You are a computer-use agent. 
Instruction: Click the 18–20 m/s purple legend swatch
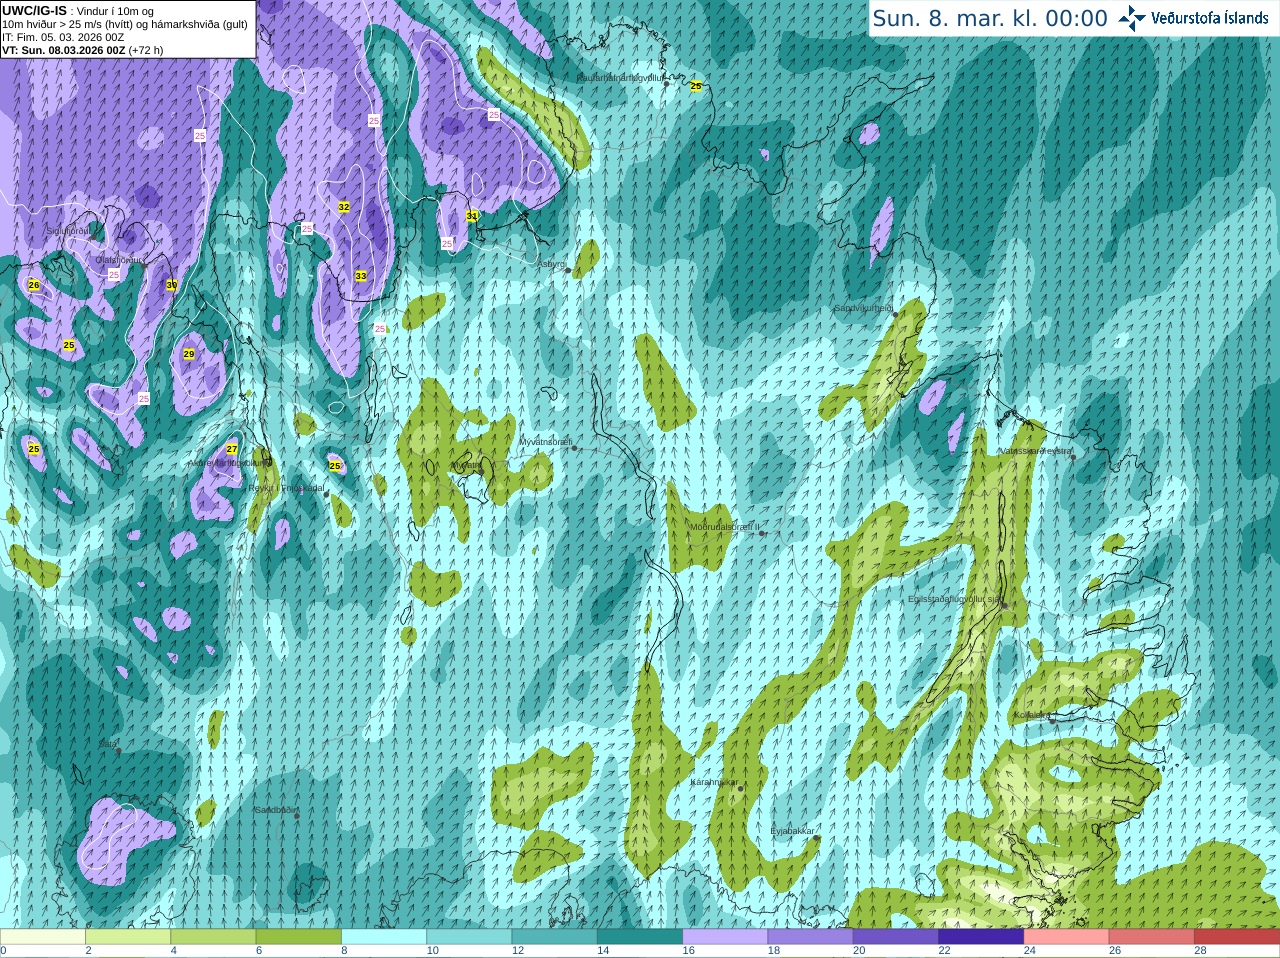coord(811,937)
